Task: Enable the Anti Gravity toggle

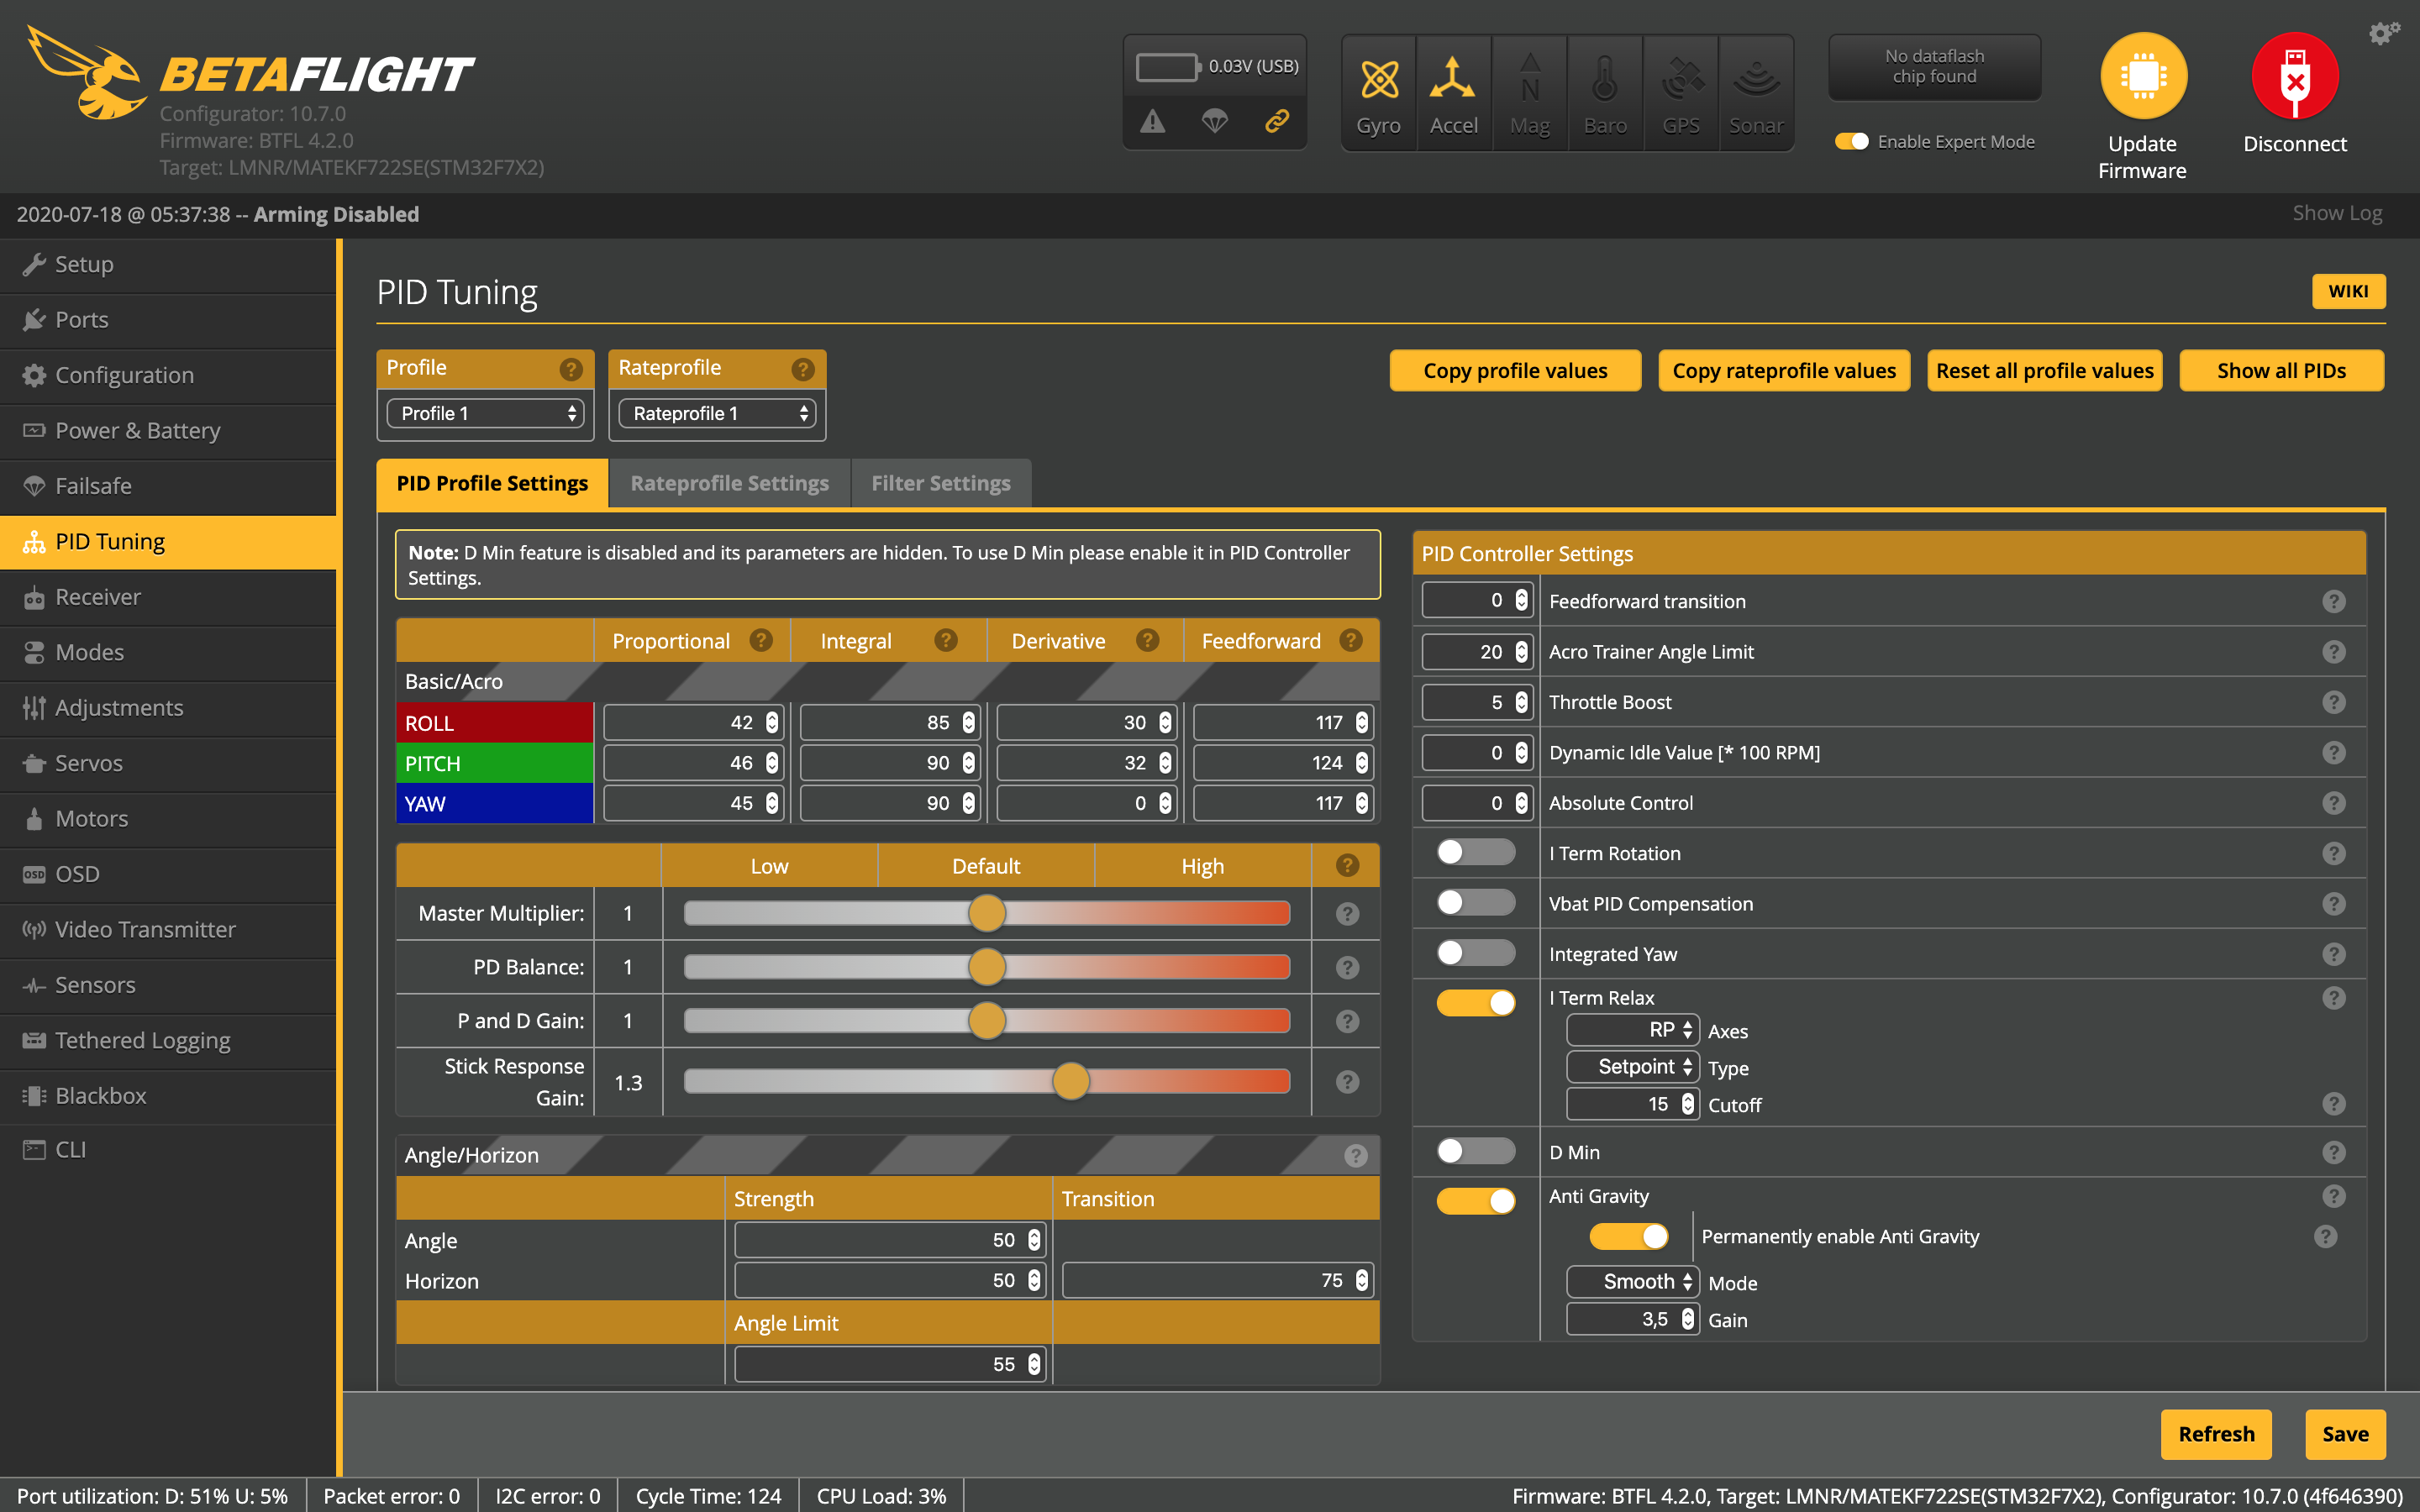Action: pyautogui.click(x=1477, y=1195)
